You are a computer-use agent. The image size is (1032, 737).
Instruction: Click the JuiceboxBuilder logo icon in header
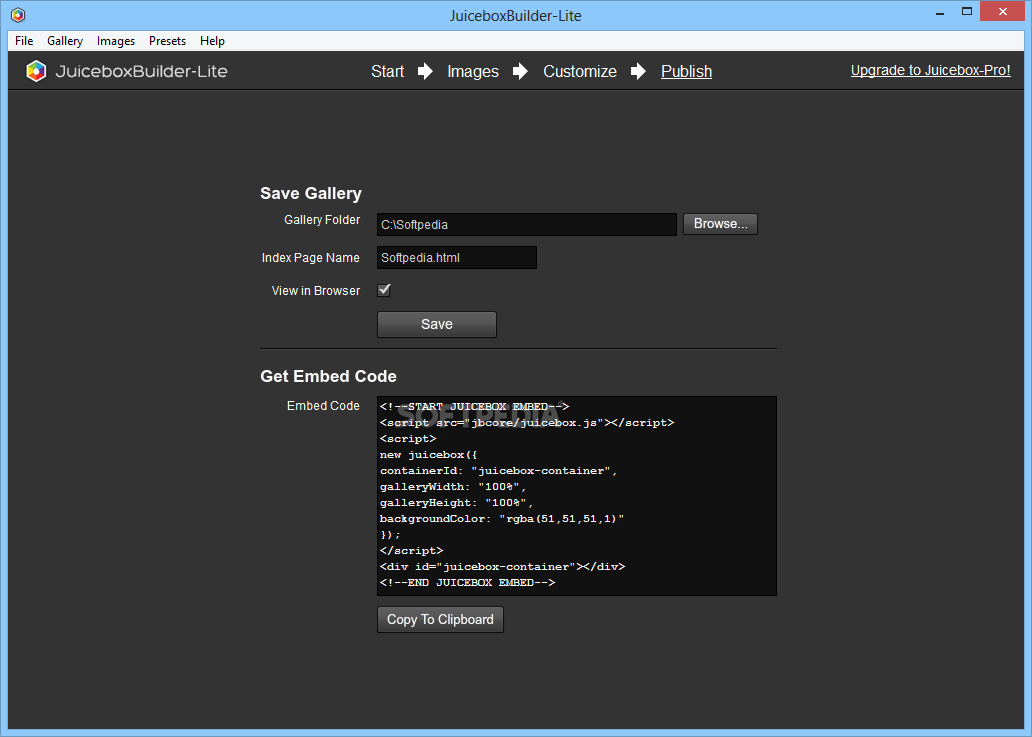coord(36,71)
